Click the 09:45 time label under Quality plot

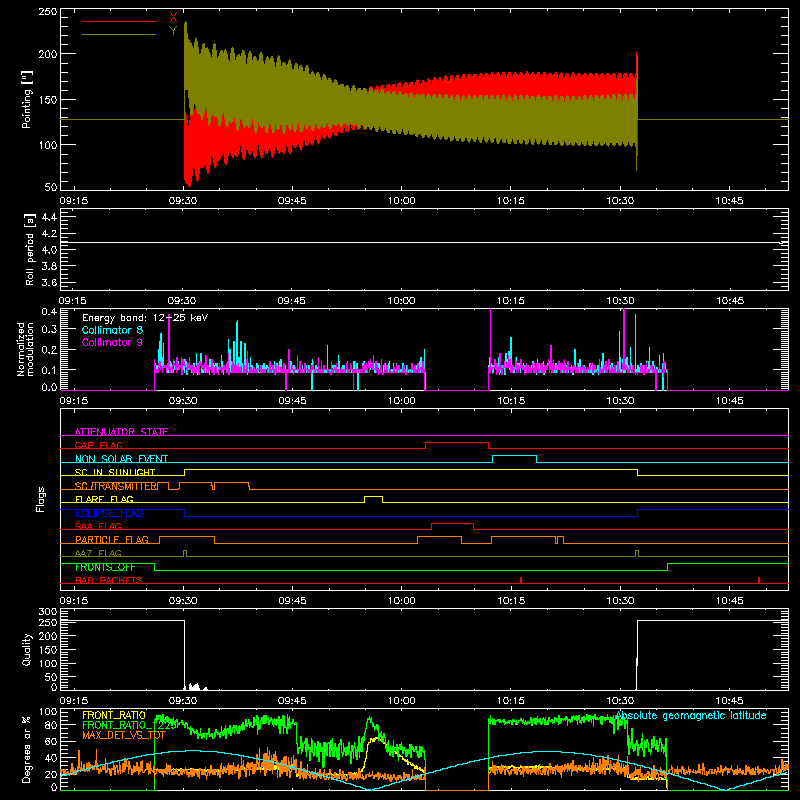[292, 701]
